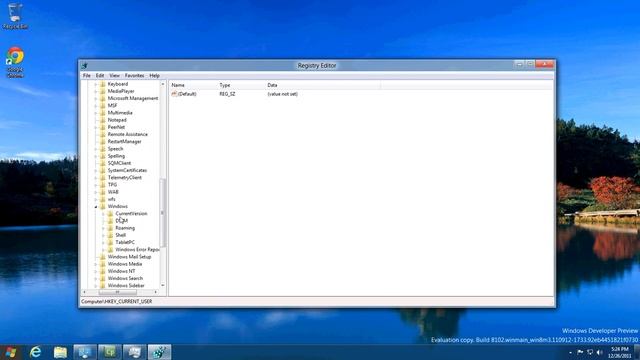The image size is (640, 360).
Task: Expand the Windows Media key
Action: pos(96,264)
